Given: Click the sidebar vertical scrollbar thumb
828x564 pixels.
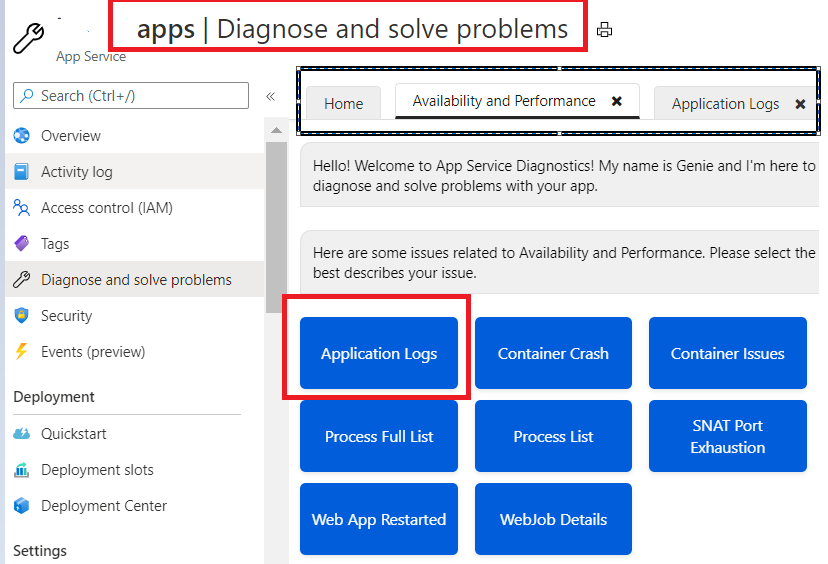Looking at the screenshot, I should tap(276, 227).
